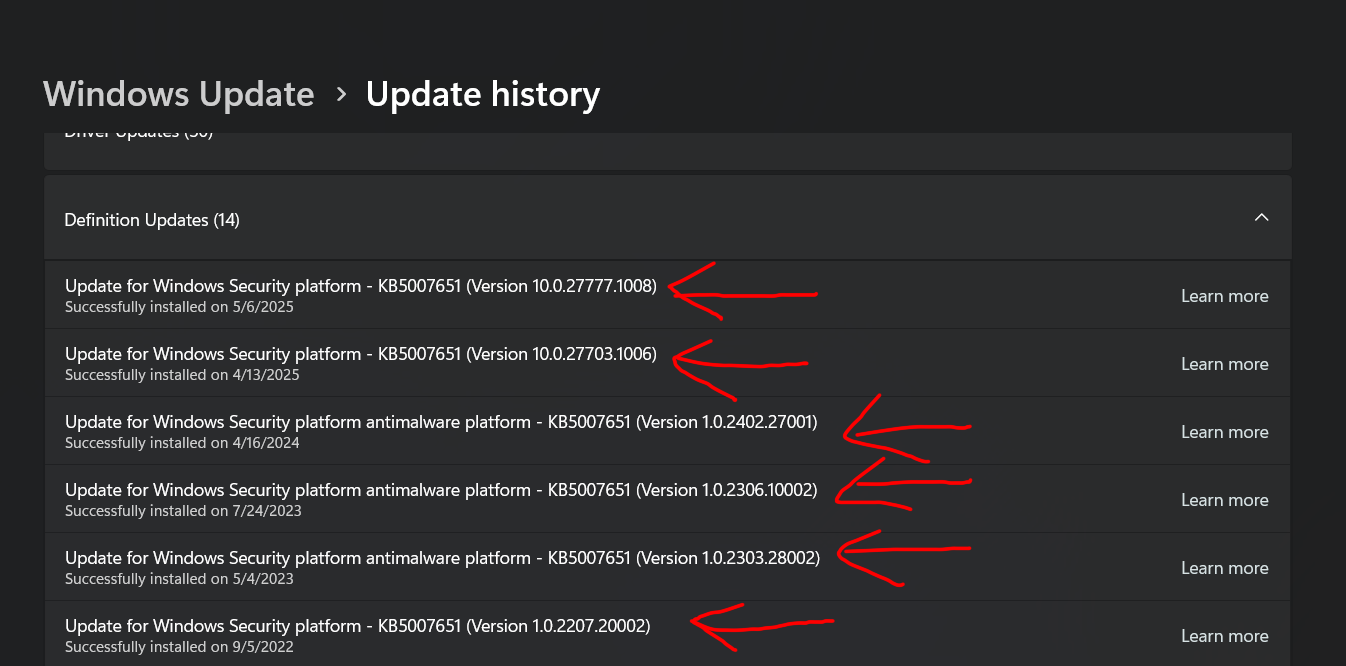
Task: Go back to Windows Update breadcrumb
Action: tap(178, 94)
